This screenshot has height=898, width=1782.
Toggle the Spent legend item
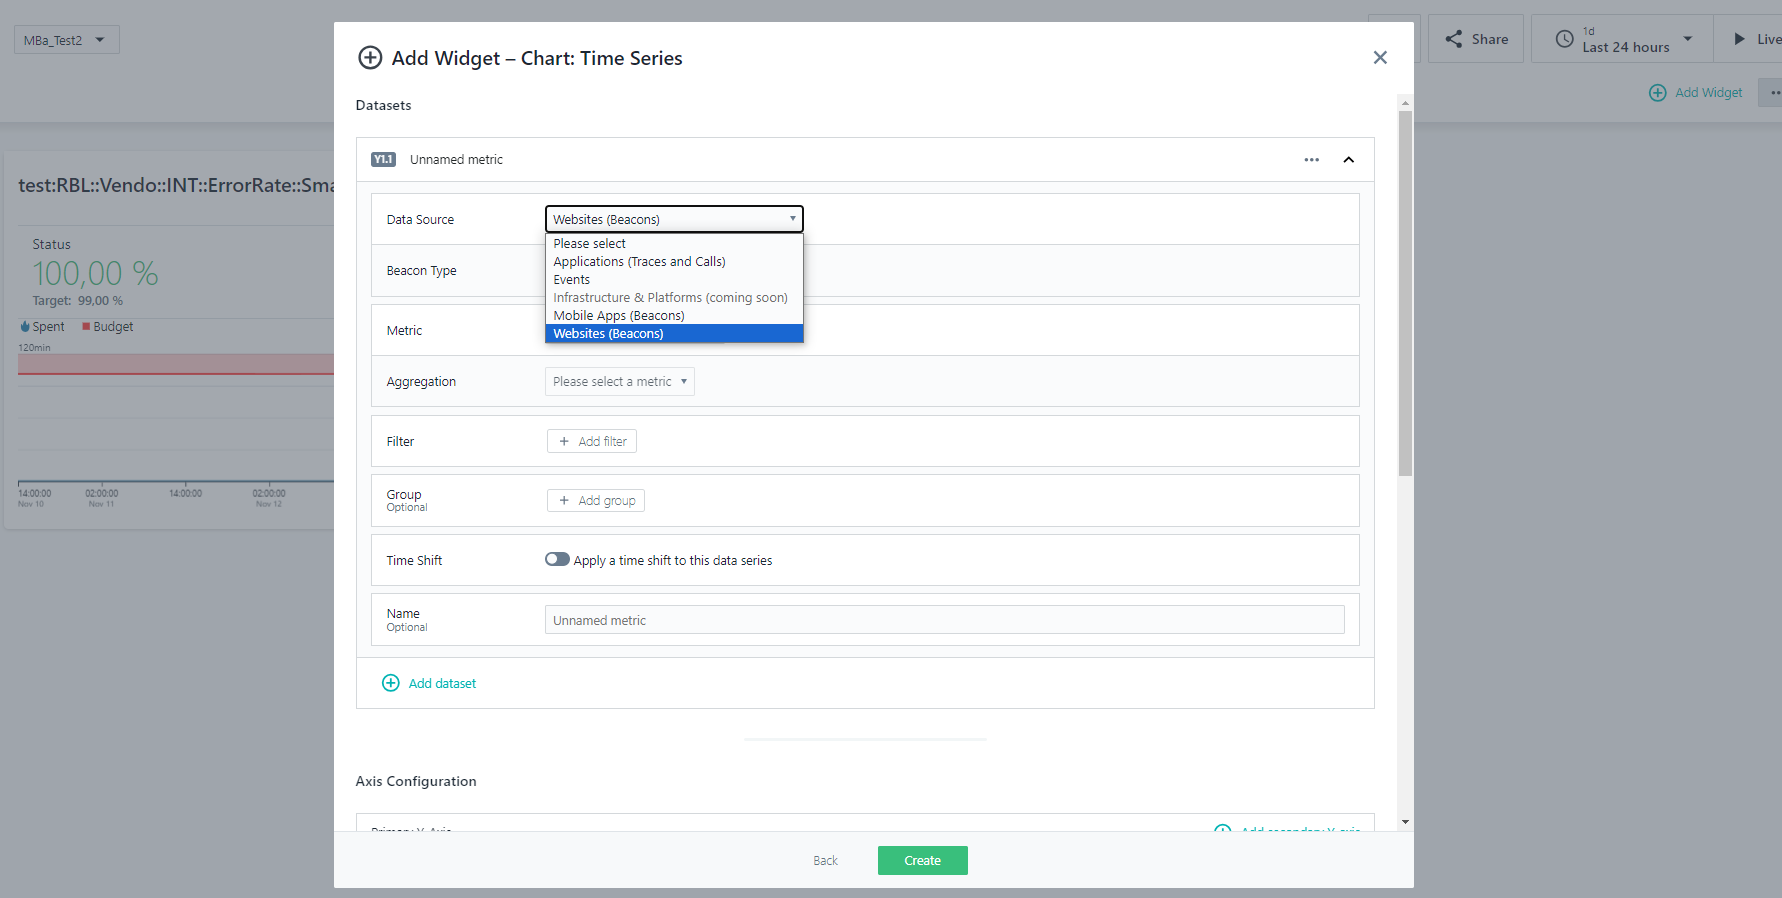[x=42, y=327]
